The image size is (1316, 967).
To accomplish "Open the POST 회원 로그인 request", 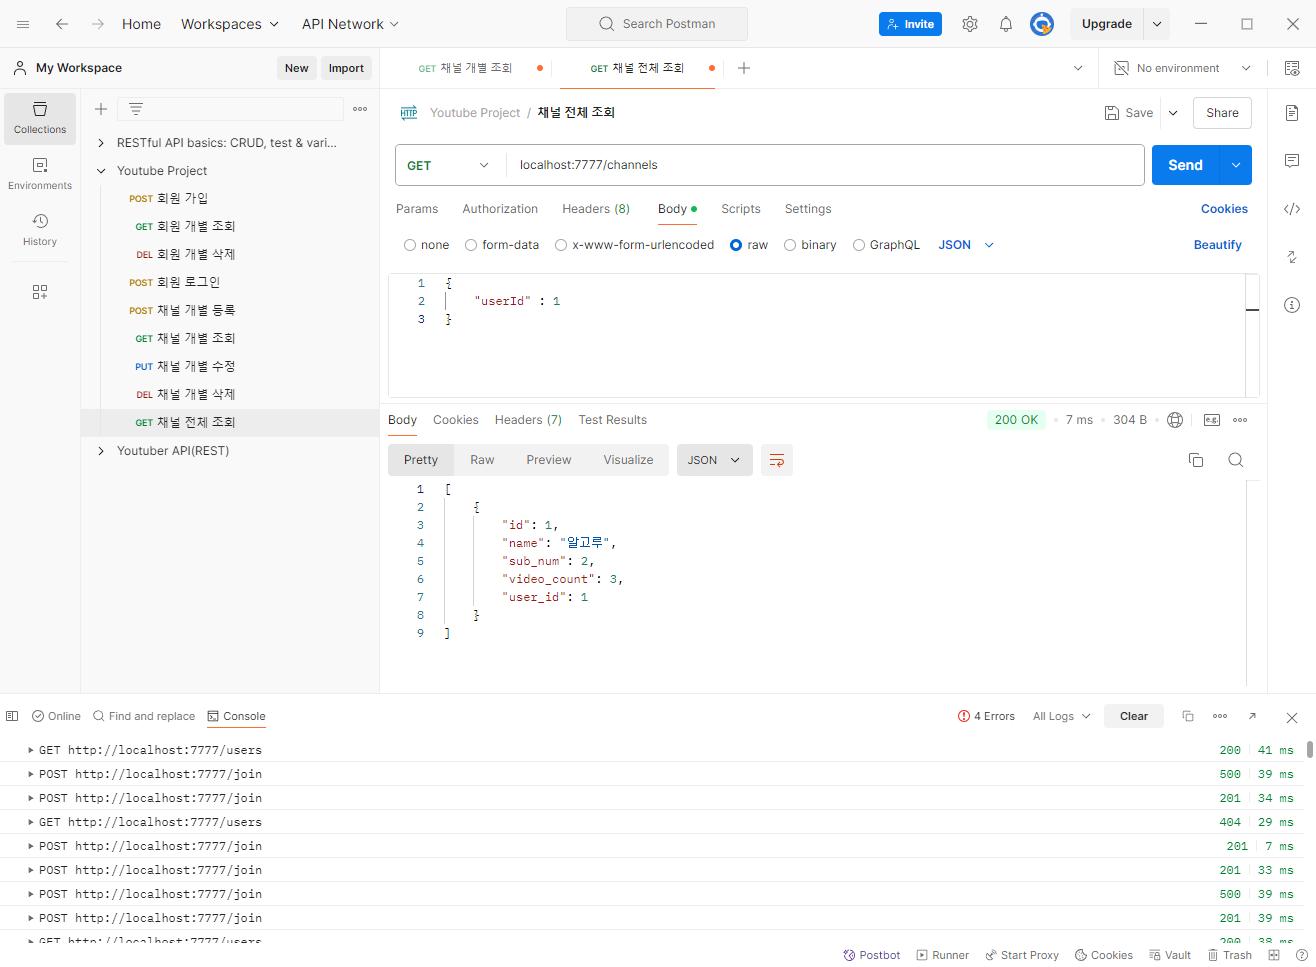I will [x=229, y=283].
